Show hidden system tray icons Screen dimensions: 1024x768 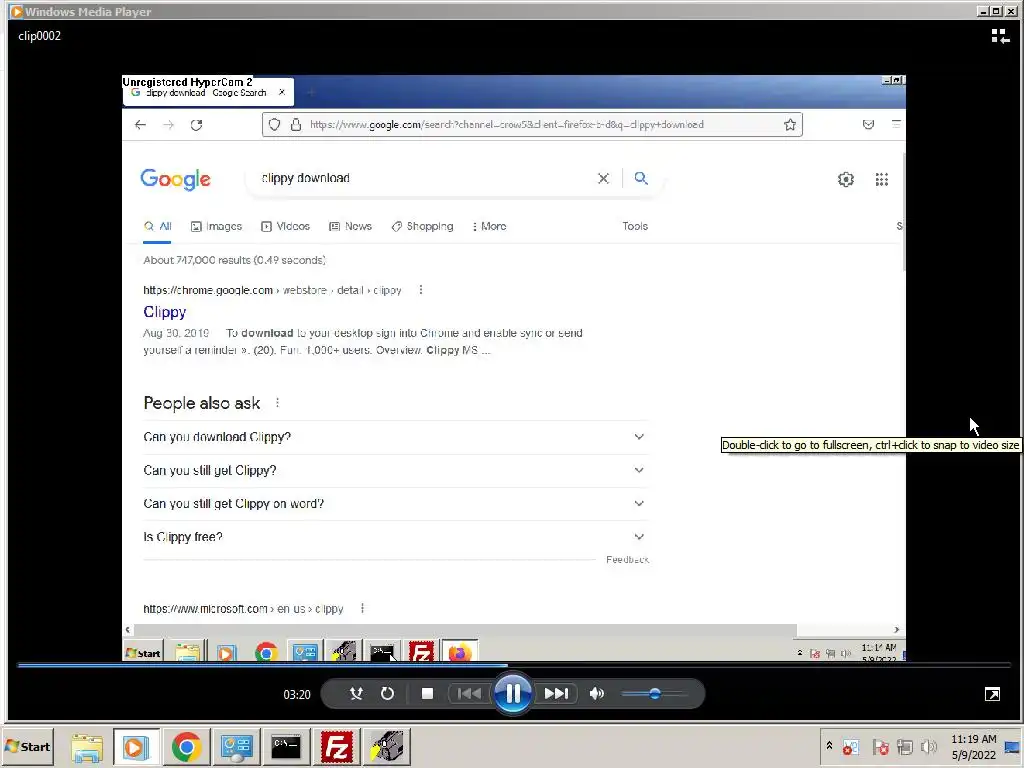pos(829,745)
